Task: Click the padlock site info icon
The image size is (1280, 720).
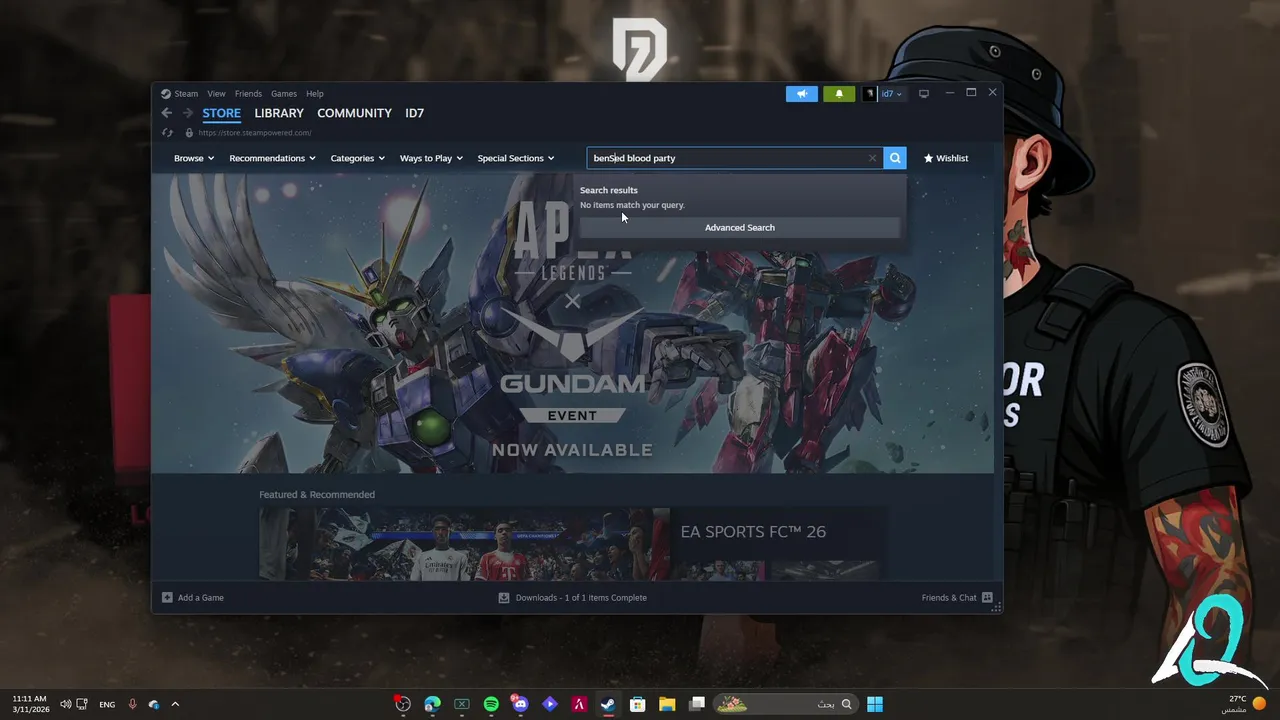Action: coord(189,133)
